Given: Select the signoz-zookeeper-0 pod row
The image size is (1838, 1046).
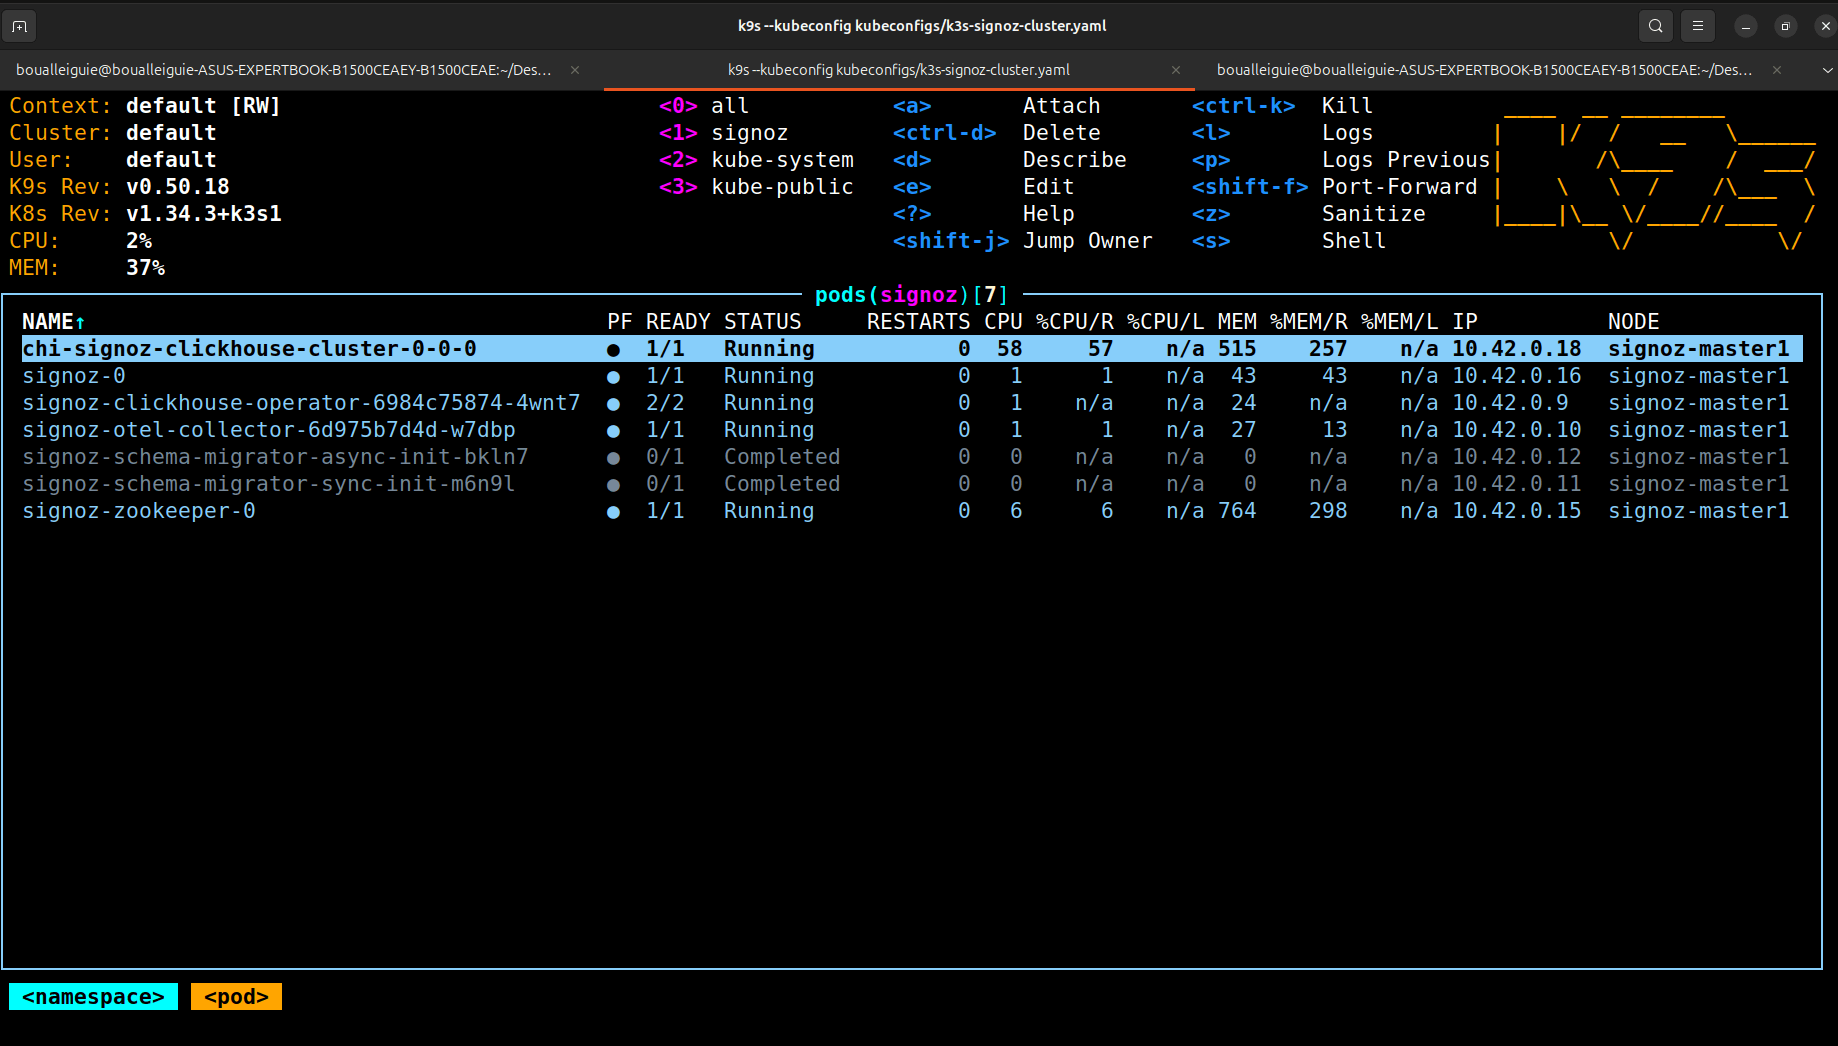Looking at the screenshot, I should click(912, 510).
